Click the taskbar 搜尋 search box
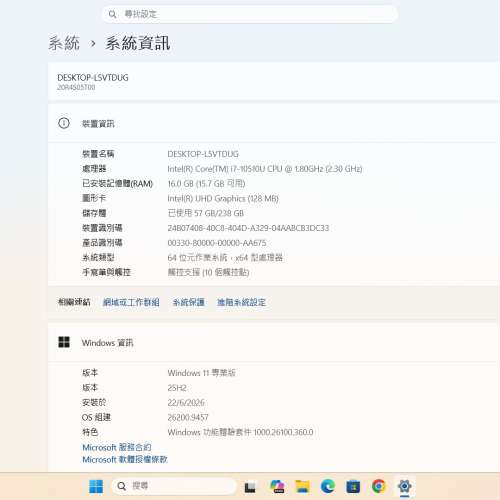Viewport: 500px width, 500px height. [174, 486]
